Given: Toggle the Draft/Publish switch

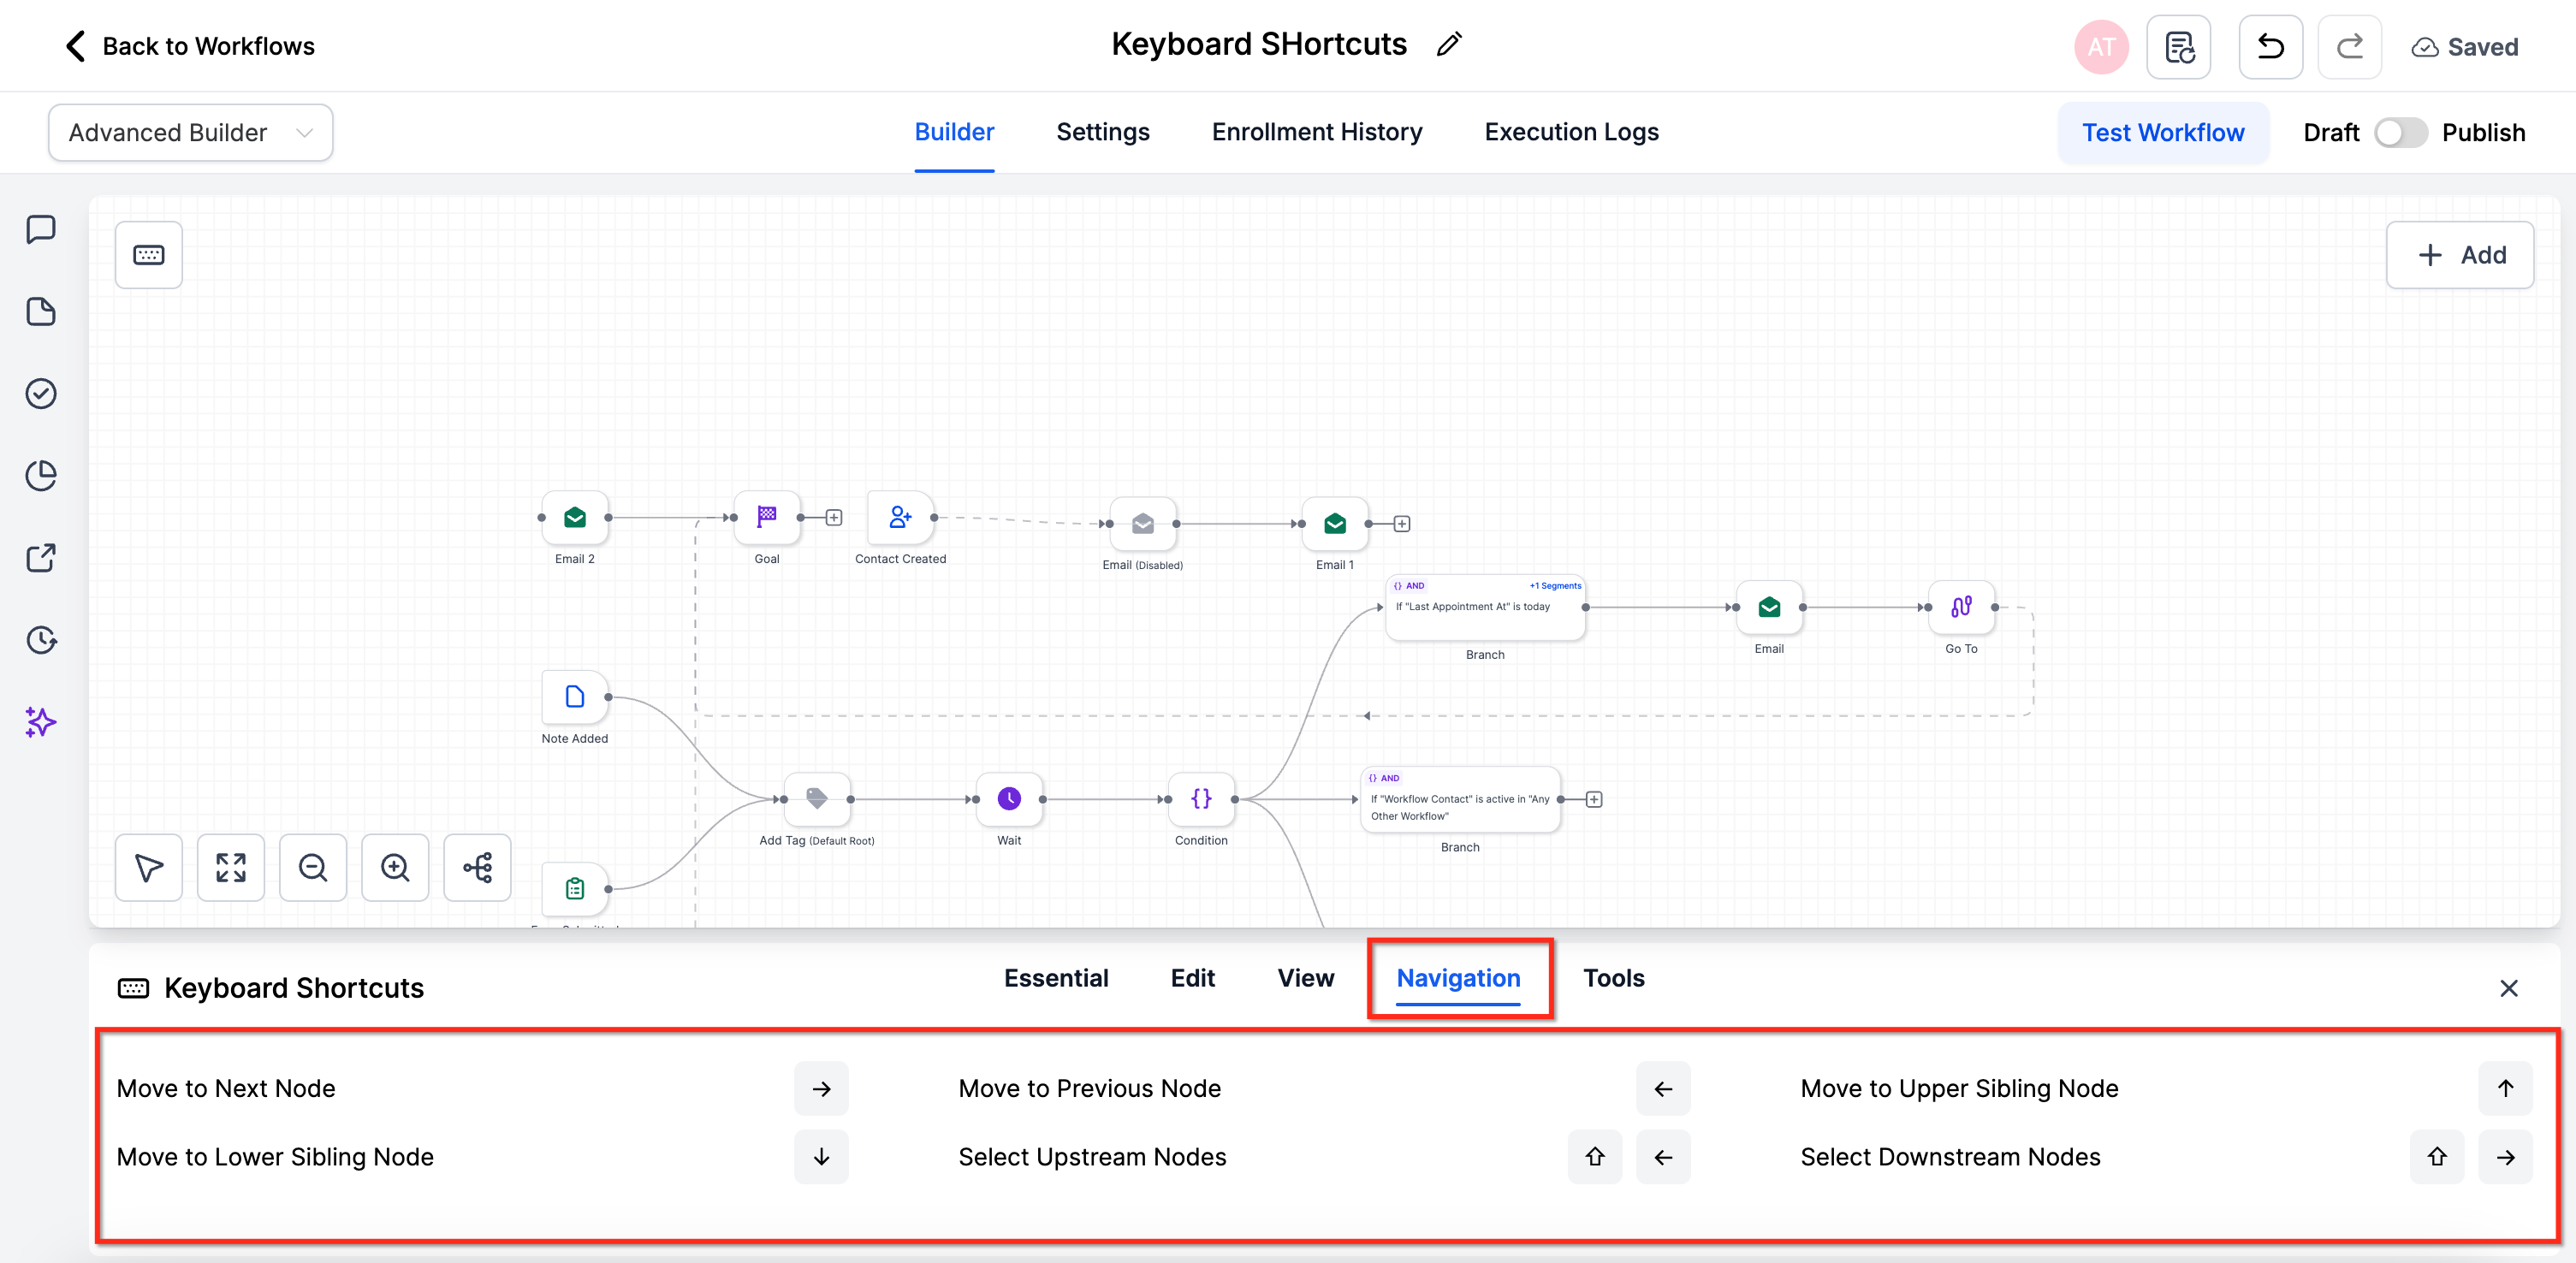Looking at the screenshot, I should (x=2400, y=133).
